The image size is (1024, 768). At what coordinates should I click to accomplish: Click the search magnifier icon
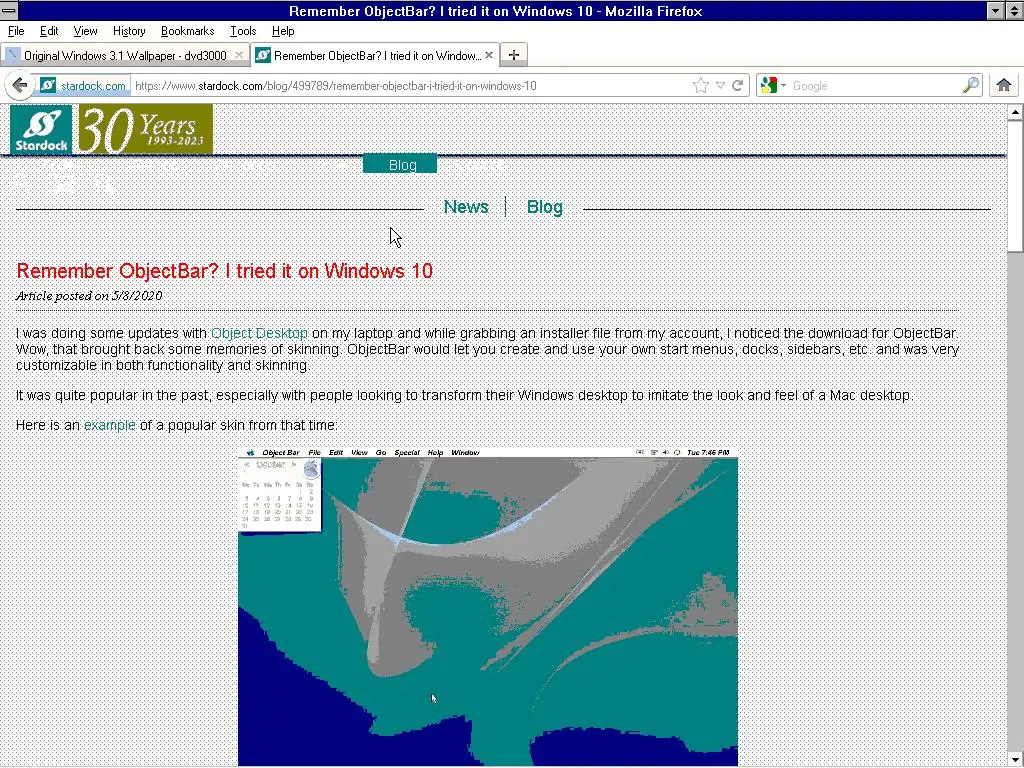click(x=970, y=85)
